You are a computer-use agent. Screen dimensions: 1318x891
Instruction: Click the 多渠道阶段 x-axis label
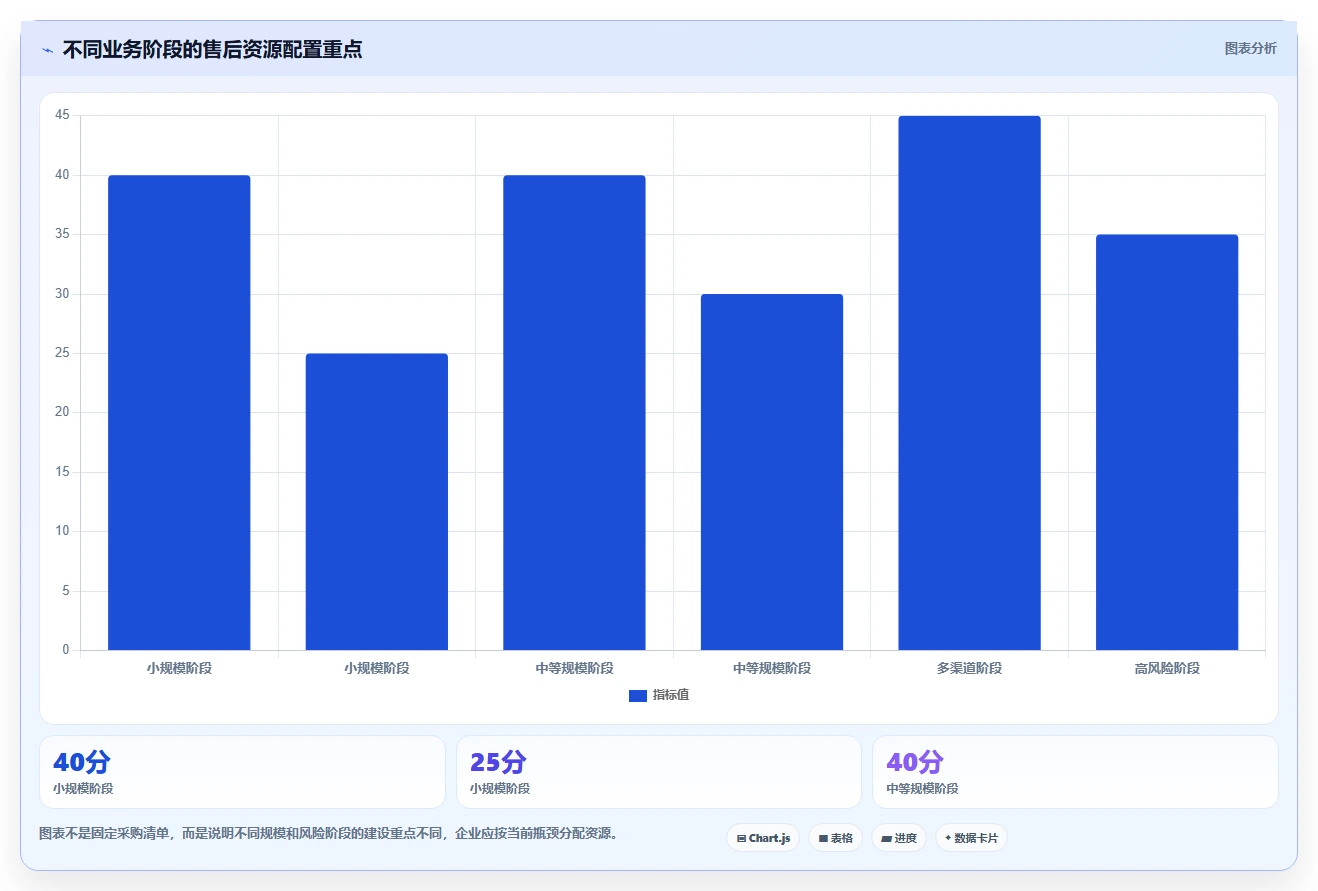pyautogui.click(x=969, y=668)
